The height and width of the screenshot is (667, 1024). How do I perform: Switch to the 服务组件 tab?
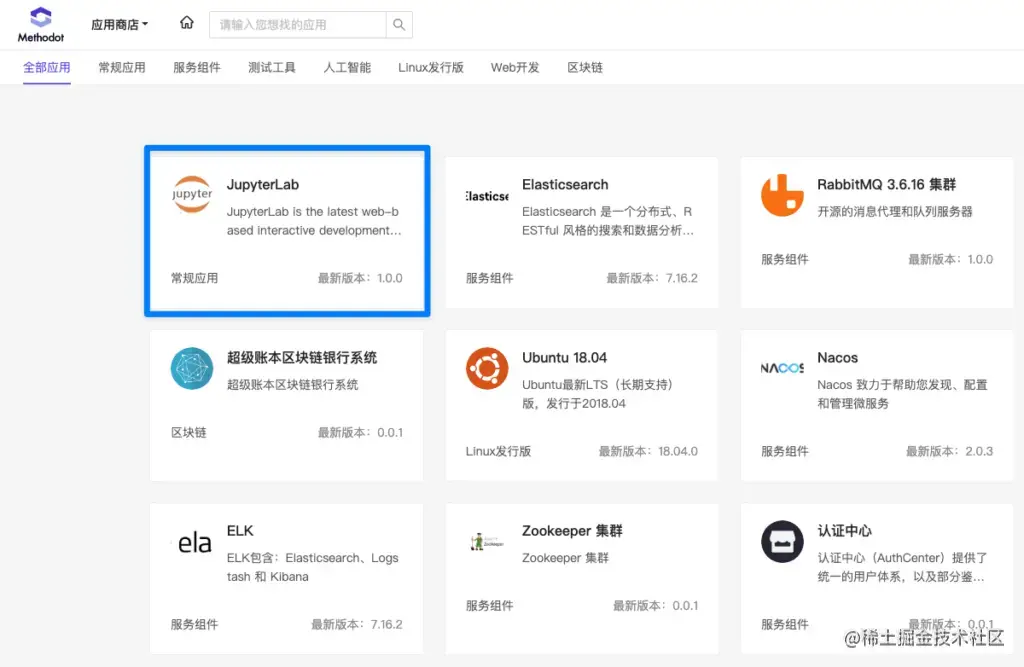[196, 67]
